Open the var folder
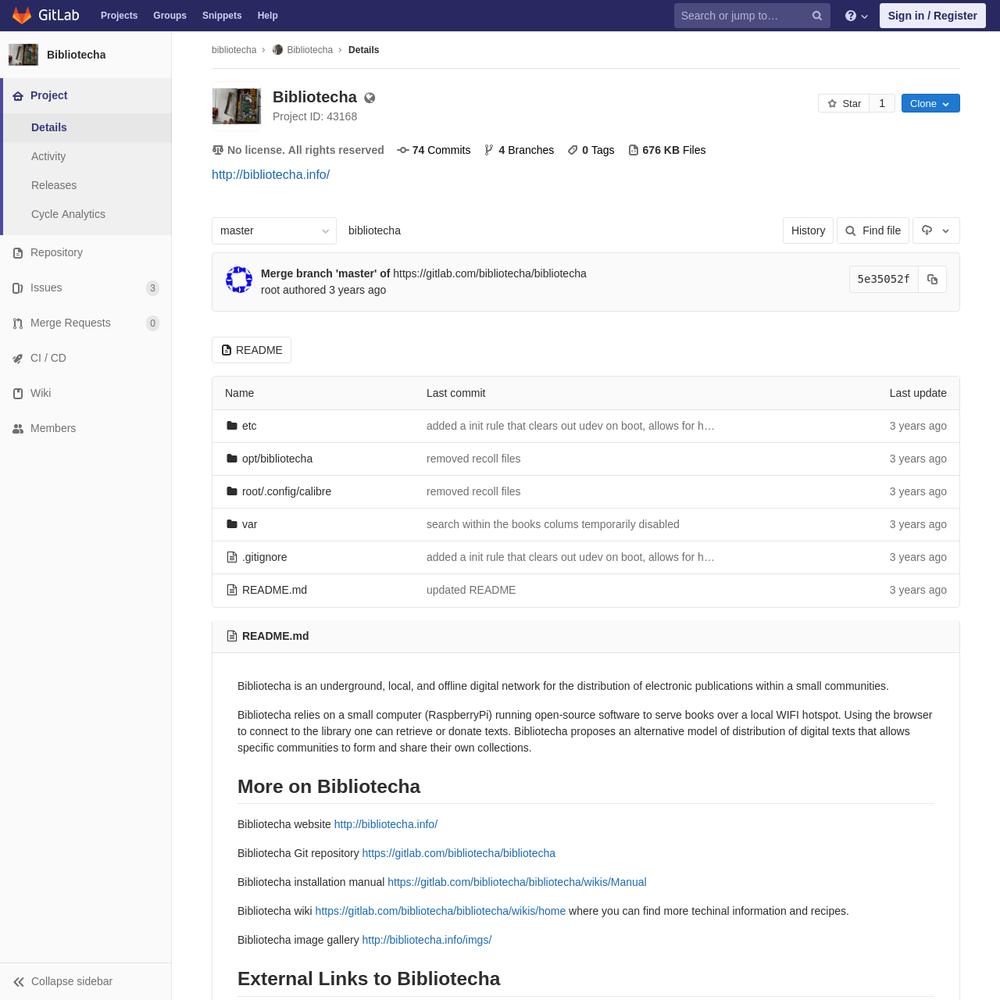This screenshot has width=1000, height=1000. [x=249, y=524]
